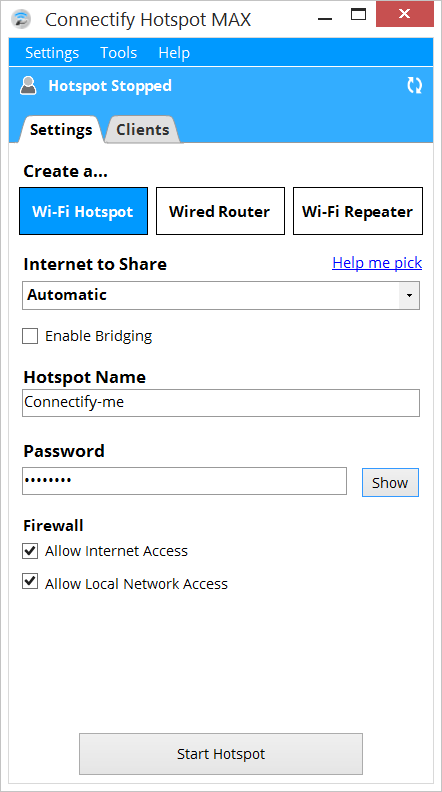Open the Tools menu

pyautogui.click(x=119, y=53)
